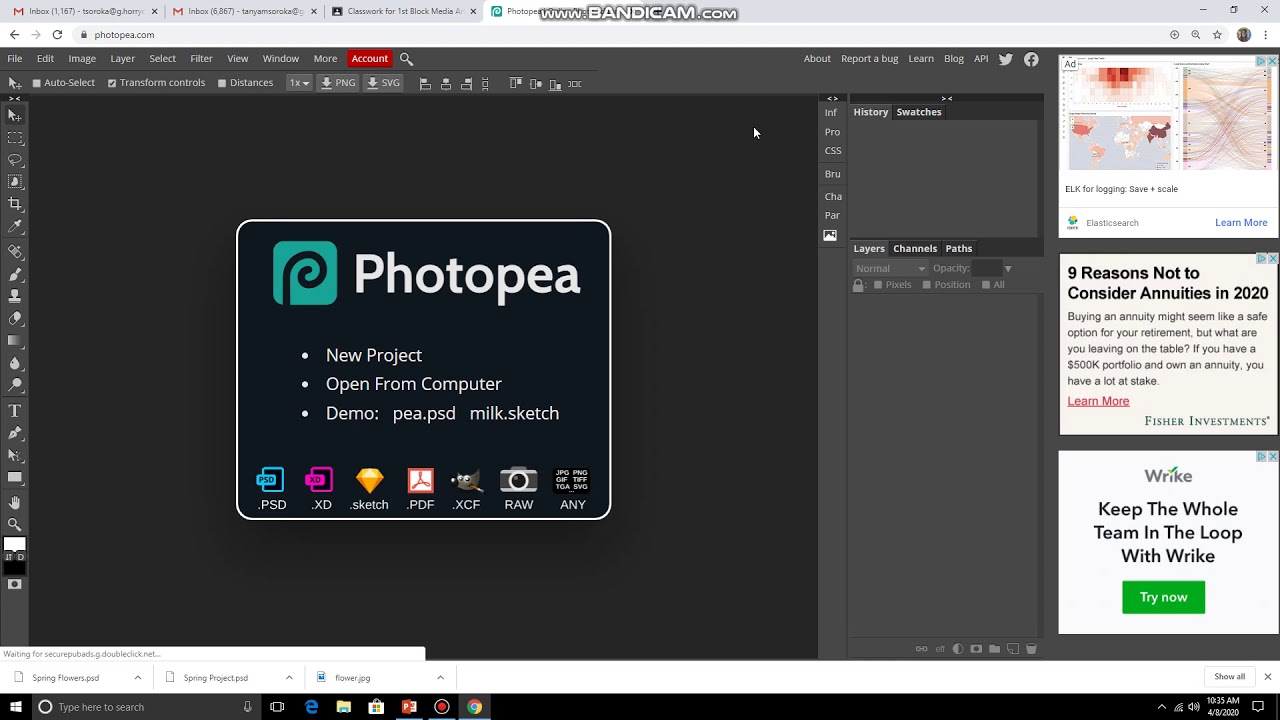Image resolution: width=1280 pixels, height=720 pixels.
Task: Select the Rectangle Select tool
Action: 15,138
